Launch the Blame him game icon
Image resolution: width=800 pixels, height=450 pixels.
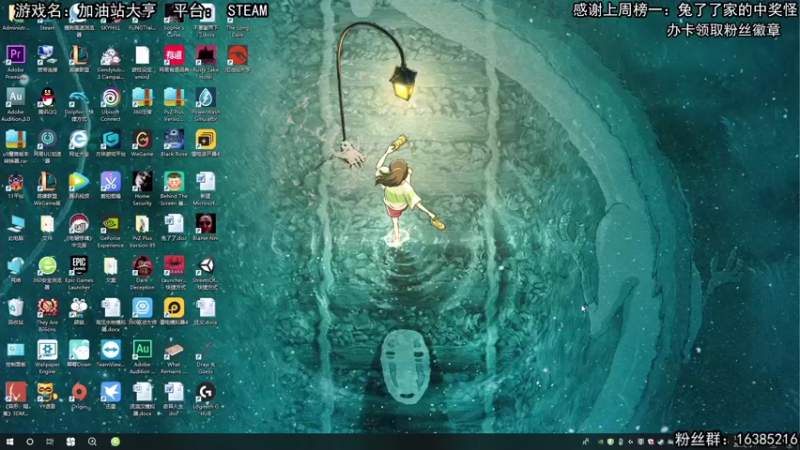click(x=205, y=224)
